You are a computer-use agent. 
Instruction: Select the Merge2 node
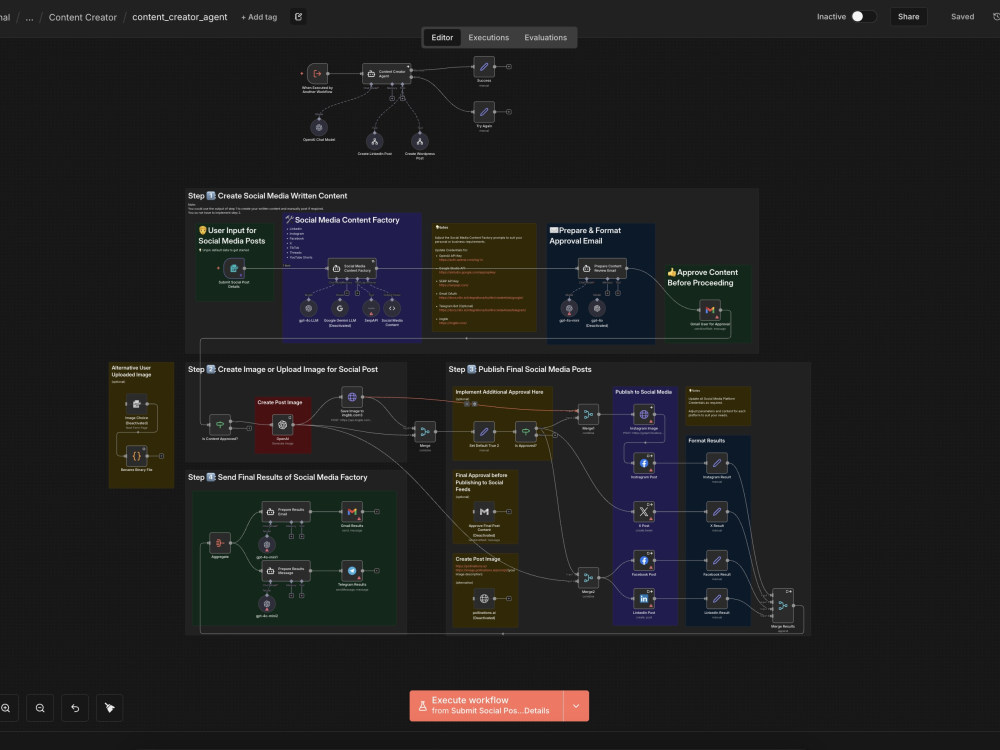click(588, 578)
